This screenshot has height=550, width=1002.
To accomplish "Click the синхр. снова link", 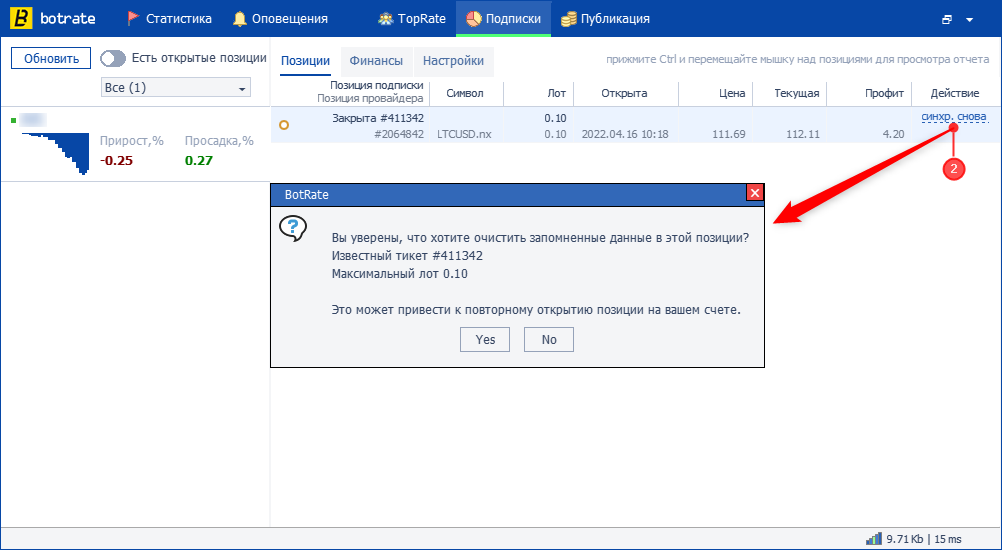I will 954,117.
